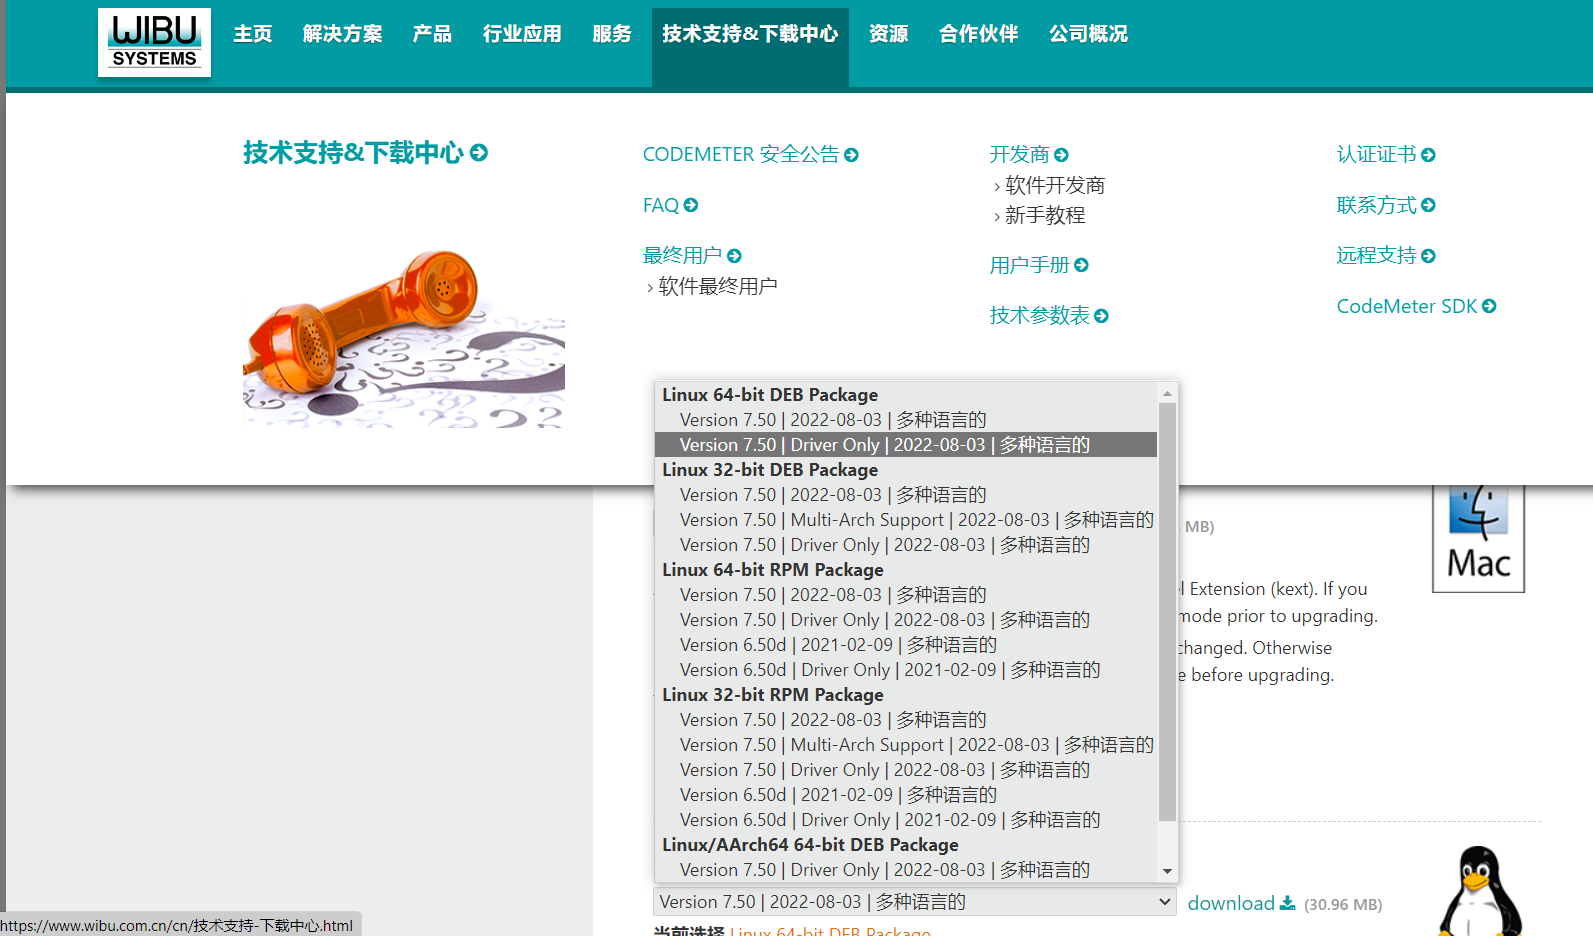Select Linux 32-bit RPM Version 7.50 full option

[x=906, y=720]
